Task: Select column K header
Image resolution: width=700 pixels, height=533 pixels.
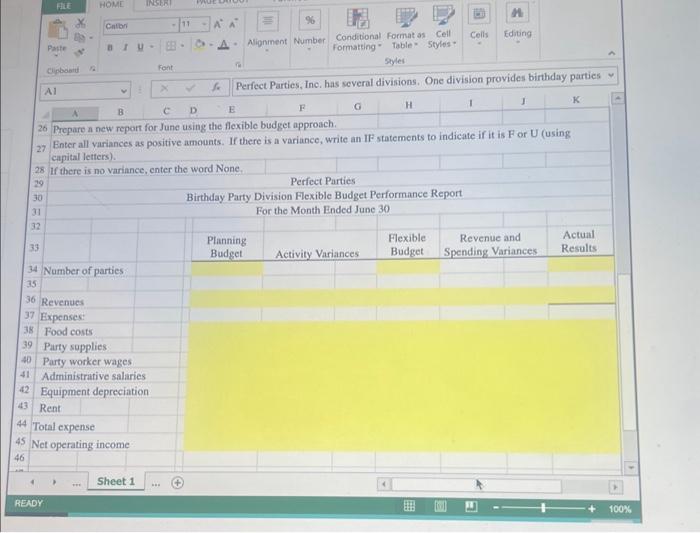Action: [576, 100]
